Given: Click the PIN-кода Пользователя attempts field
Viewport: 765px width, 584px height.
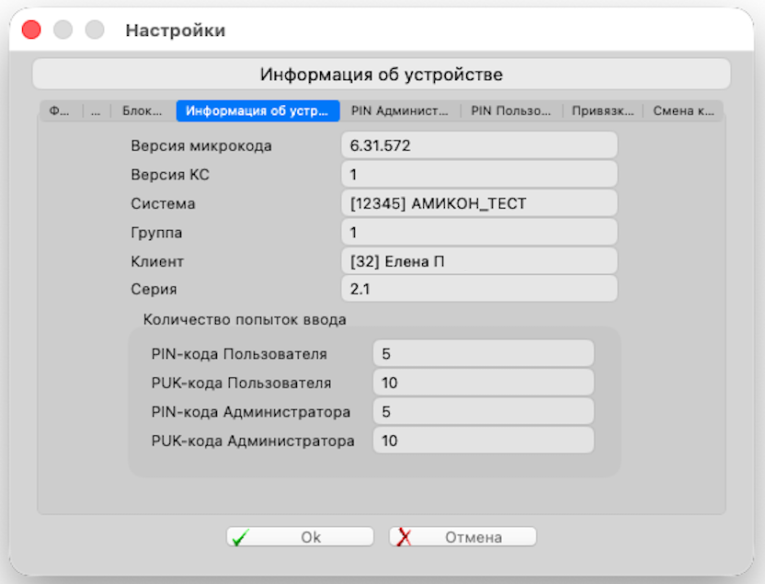Looking at the screenshot, I should (x=483, y=354).
